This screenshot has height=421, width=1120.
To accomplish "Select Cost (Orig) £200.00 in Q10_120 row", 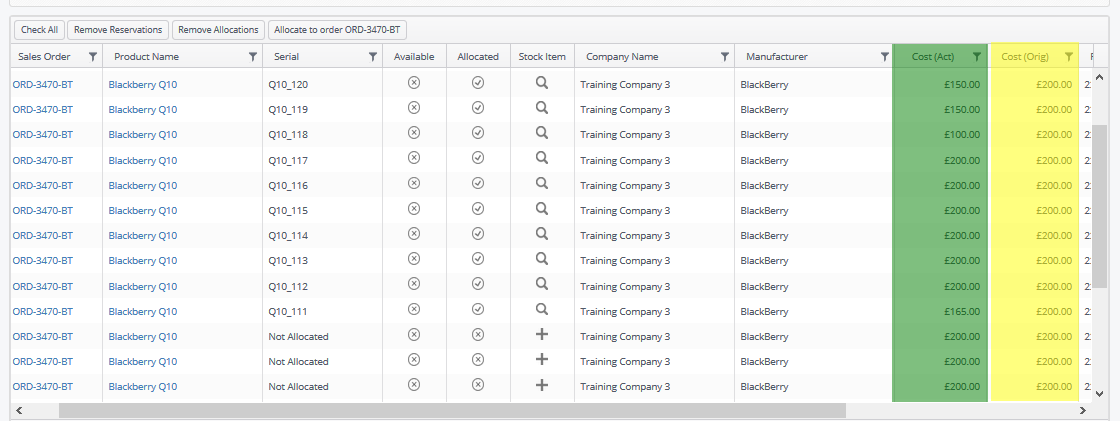I will tap(1054, 84).
